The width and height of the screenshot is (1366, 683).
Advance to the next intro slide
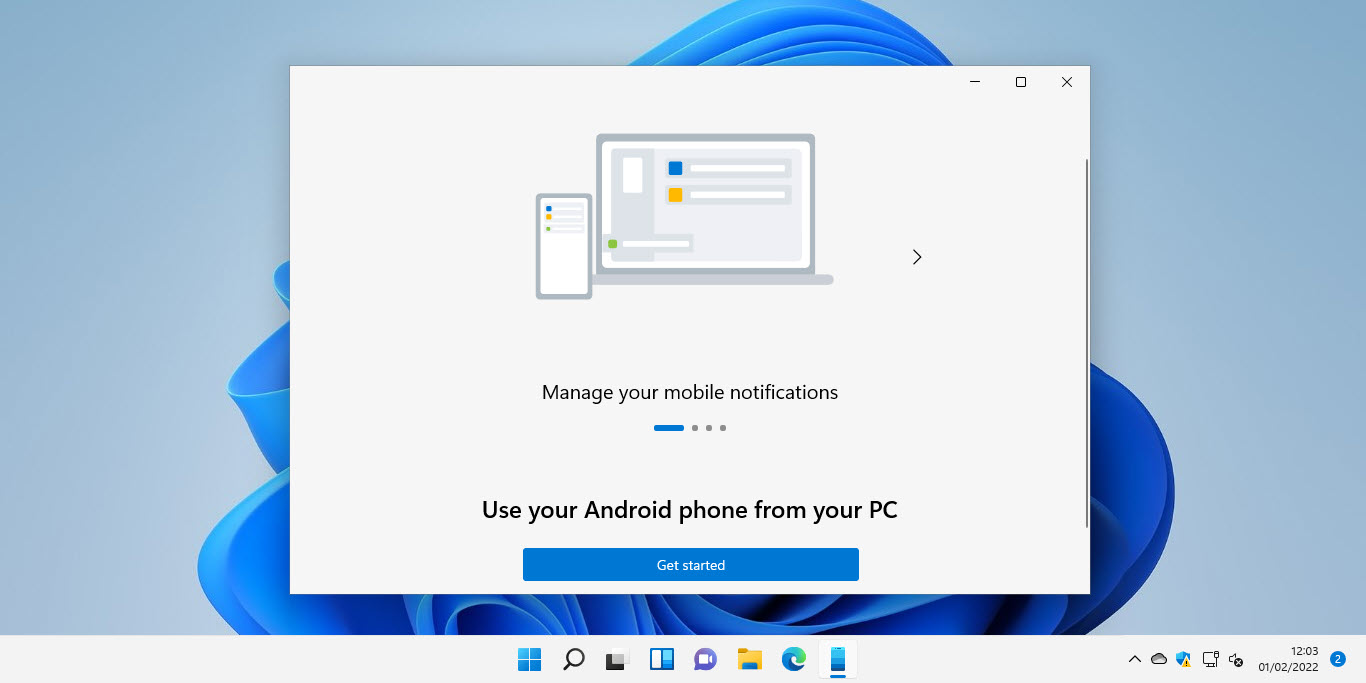pos(917,256)
